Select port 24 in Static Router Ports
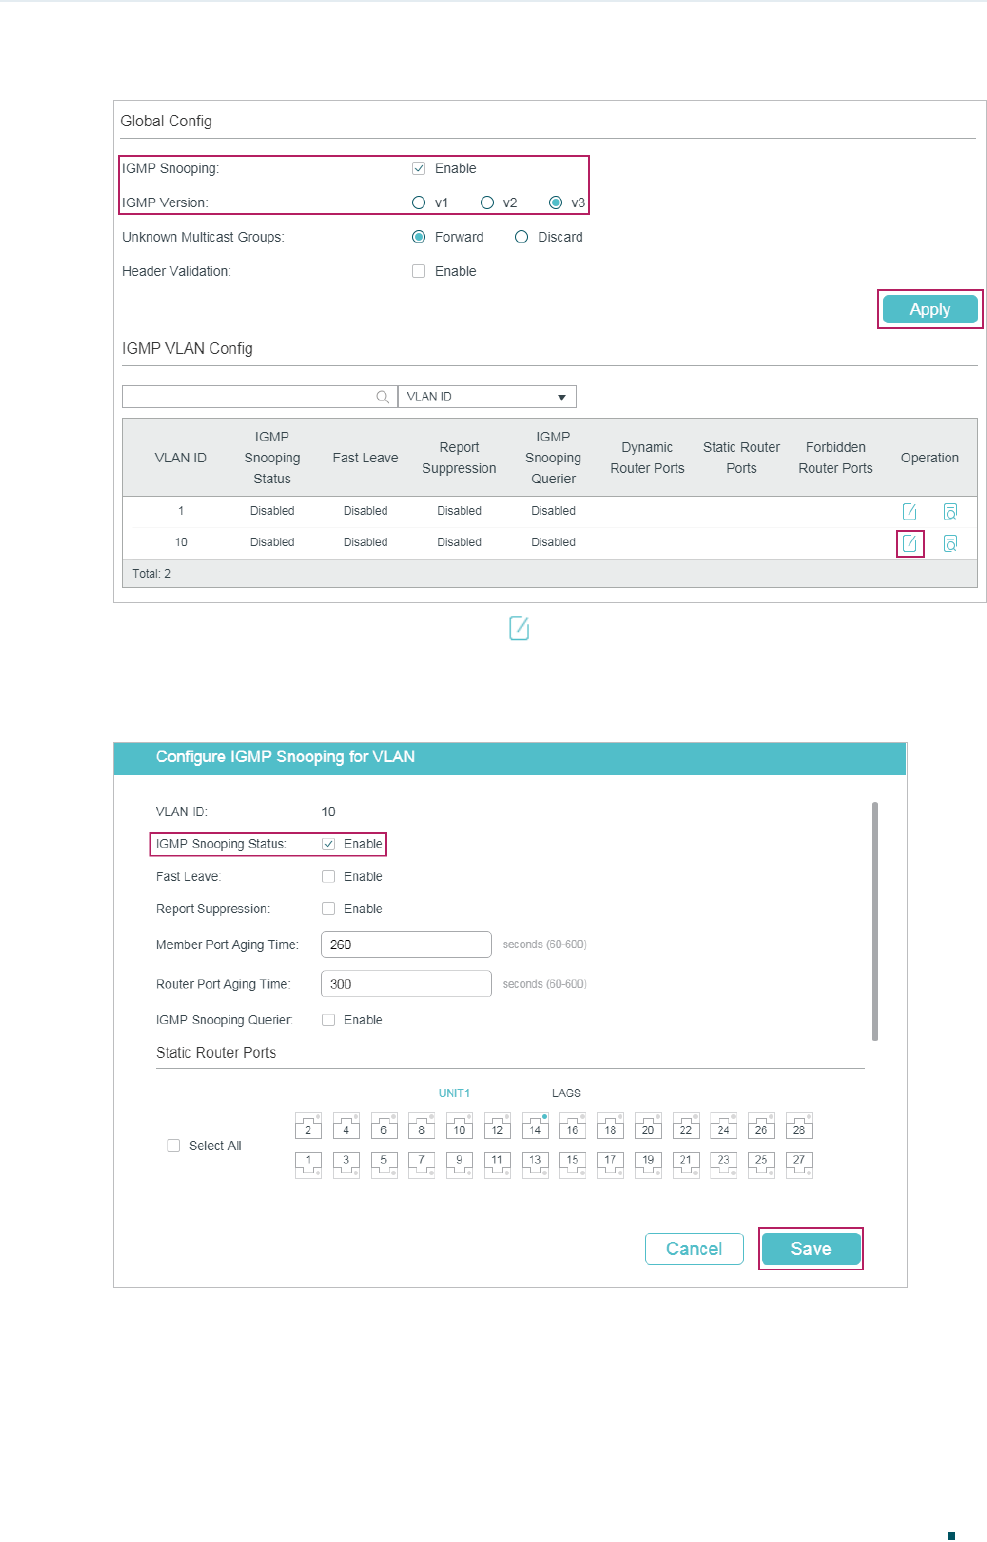The width and height of the screenshot is (987, 1542). 723,1126
